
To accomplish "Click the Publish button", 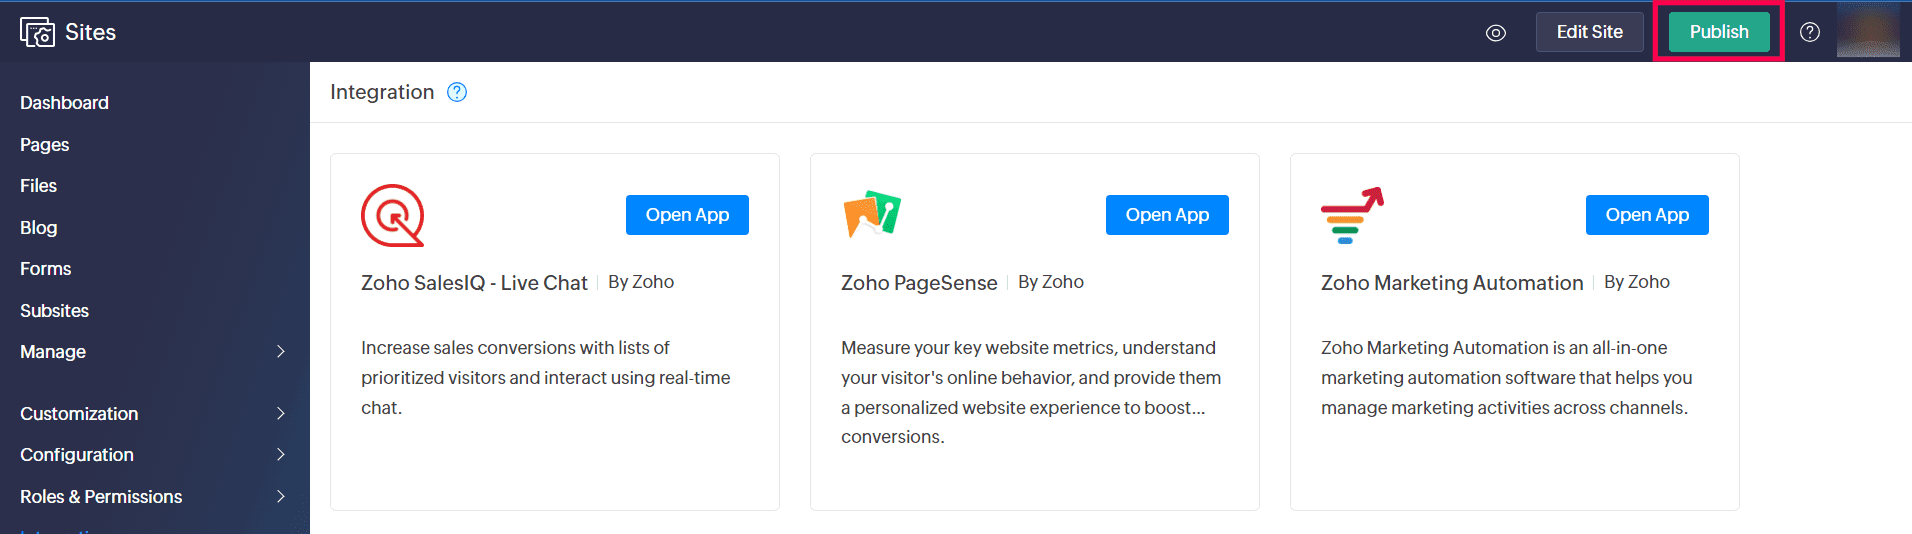I will pyautogui.click(x=1719, y=32).
